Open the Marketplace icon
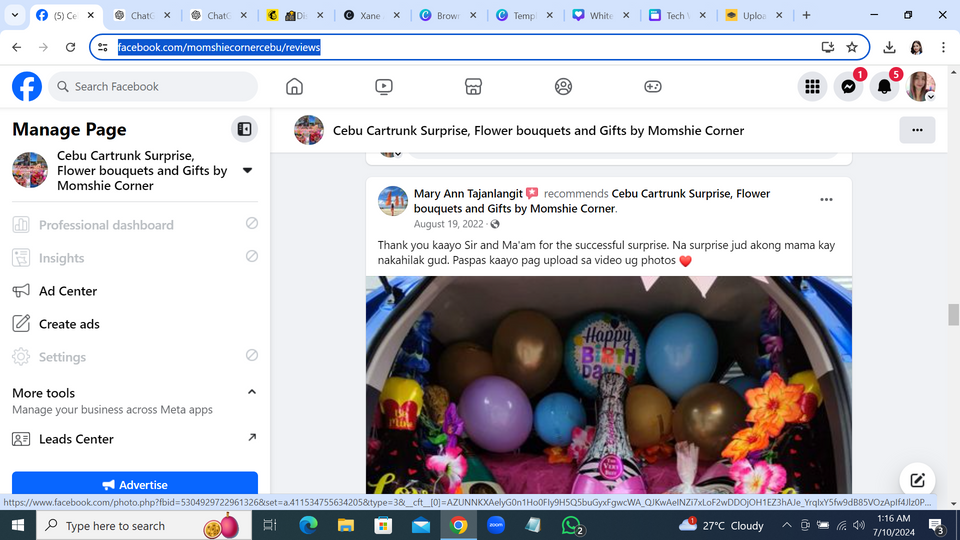The image size is (960, 540). [x=474, y=87]
